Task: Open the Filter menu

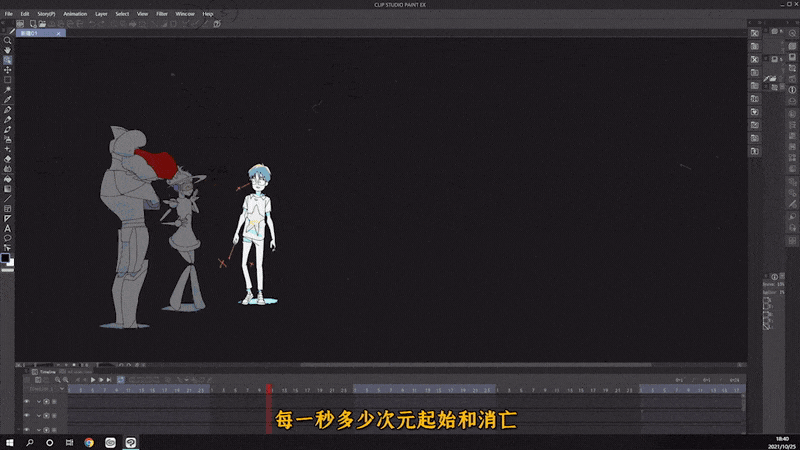Action: pos(162,14)
